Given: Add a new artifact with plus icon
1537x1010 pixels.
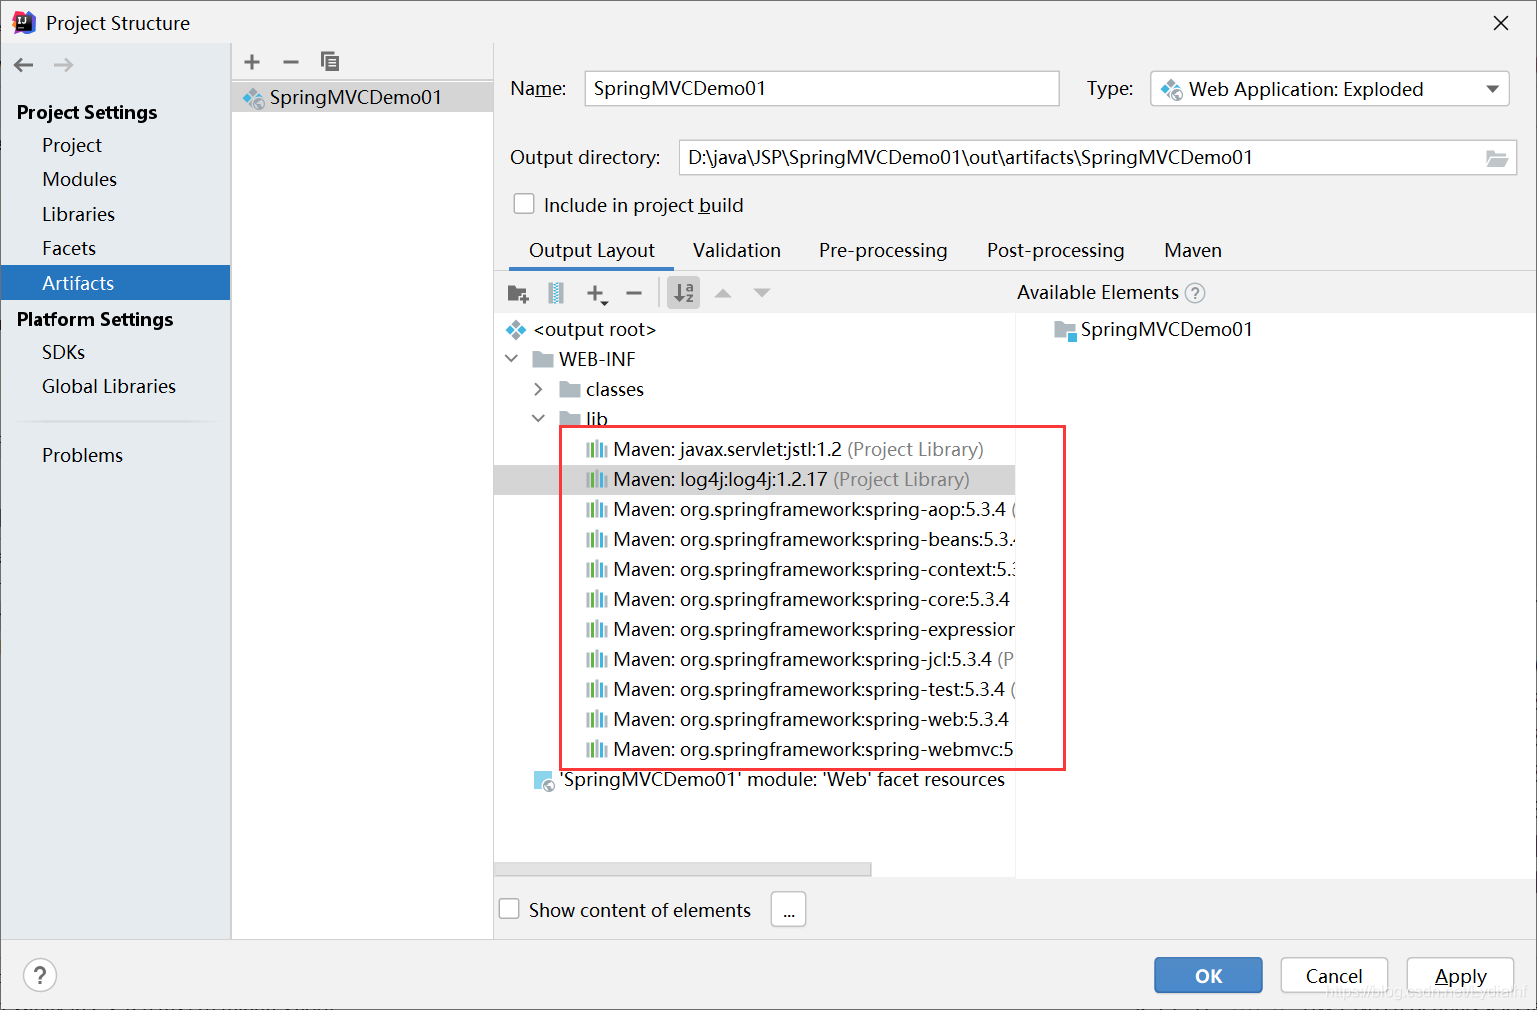Looking at the screenshot, I should [x=252, y=62].
